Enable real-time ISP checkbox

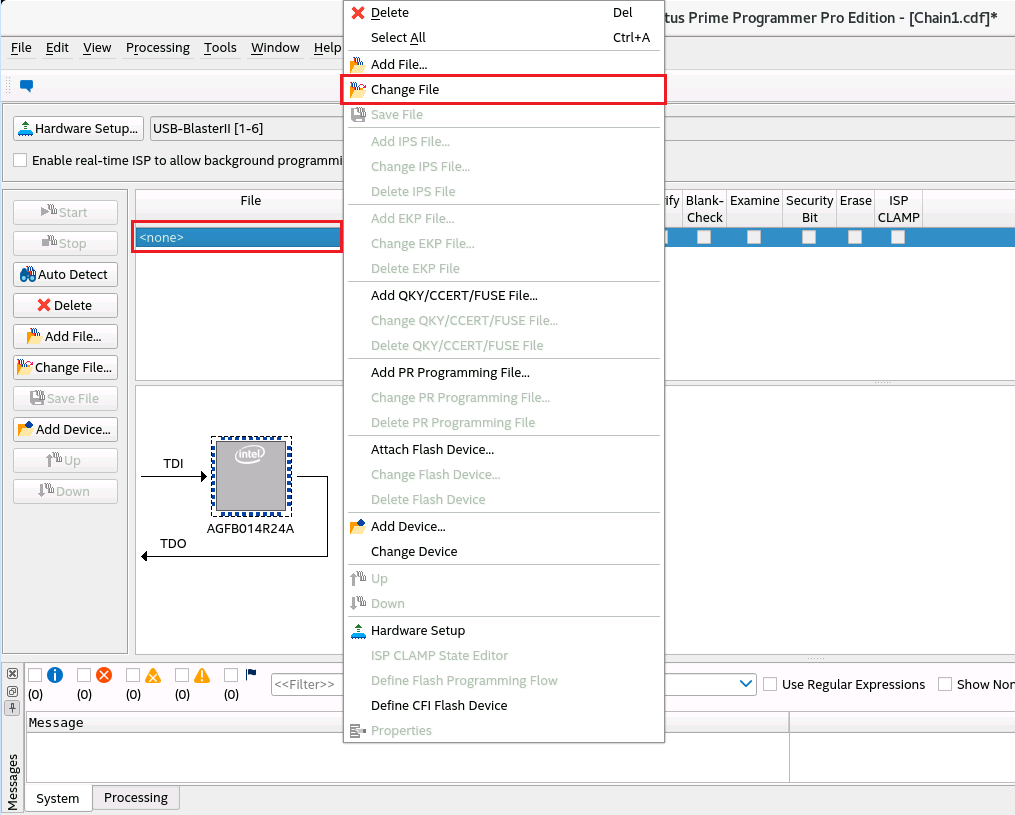pos(20,160)
